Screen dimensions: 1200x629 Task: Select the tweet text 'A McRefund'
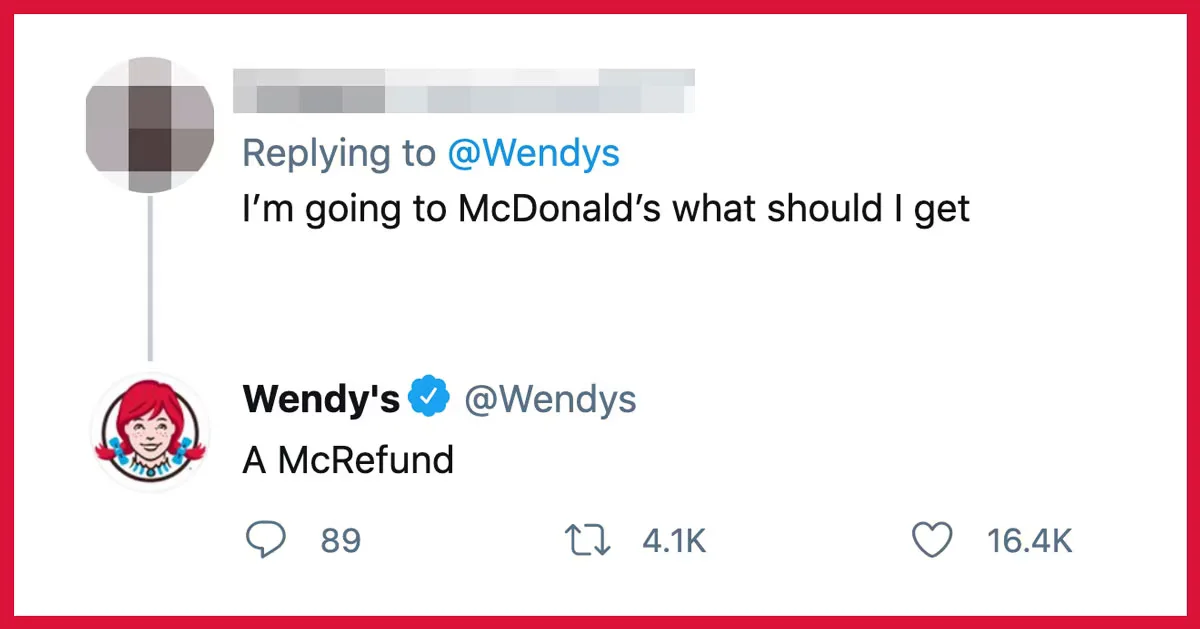point(347,460)
